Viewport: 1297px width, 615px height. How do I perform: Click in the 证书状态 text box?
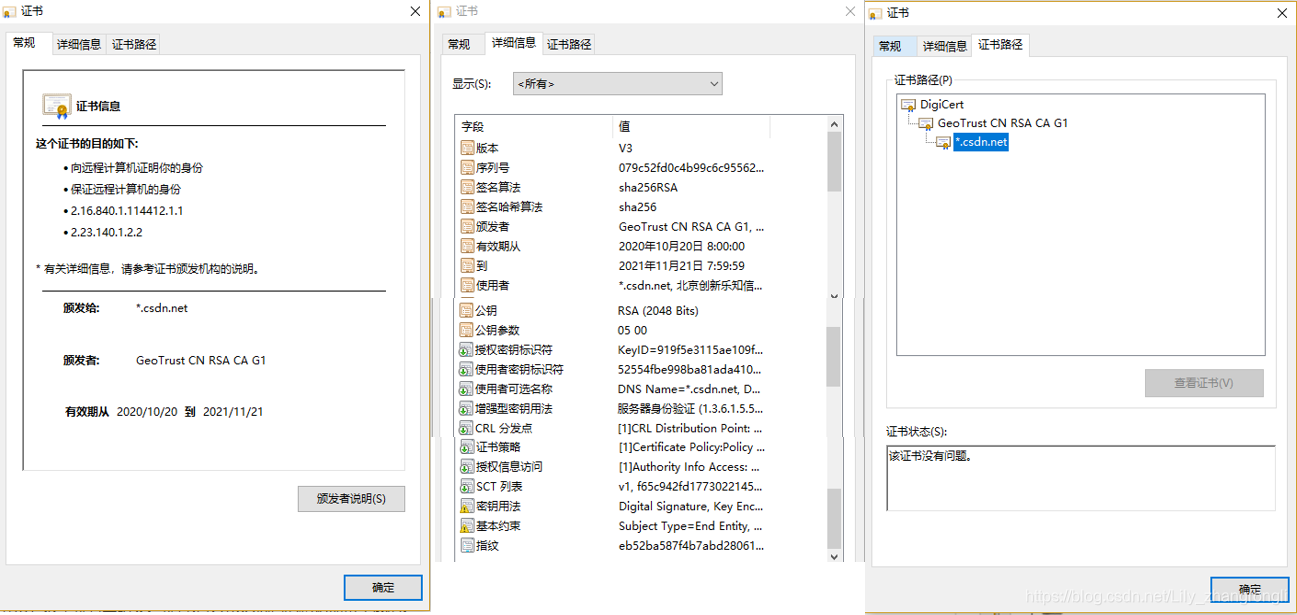(x=1081, y=478)
